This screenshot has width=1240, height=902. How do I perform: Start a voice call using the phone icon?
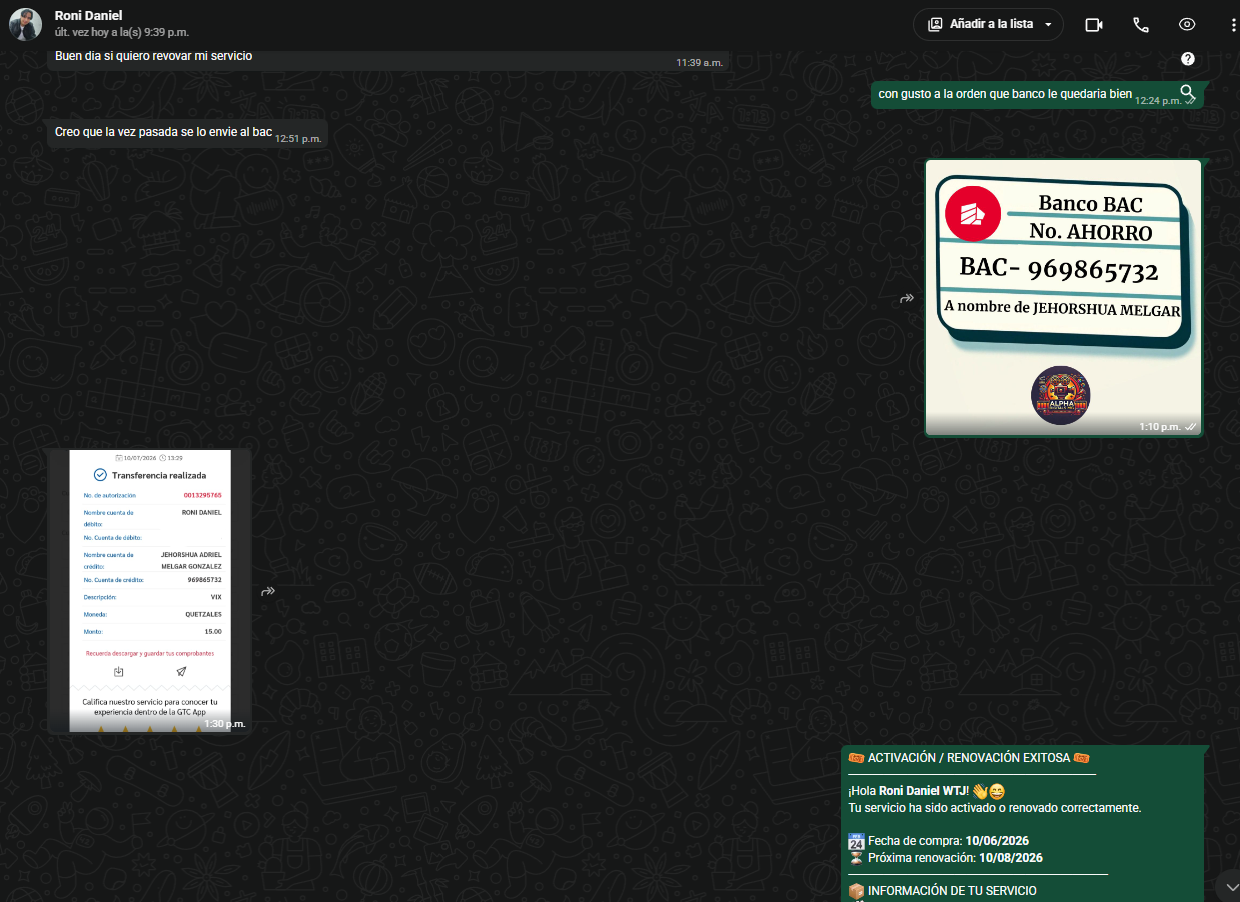click(1141, 25)
